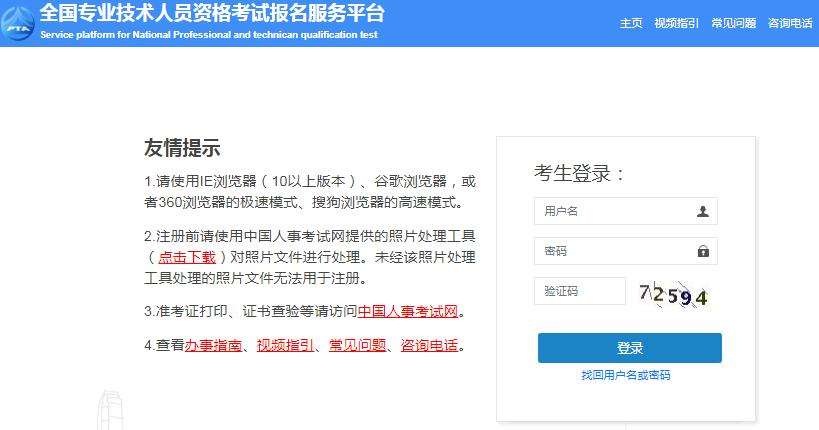Visit the 中国人事考试网 link in tip 3
Screen dimensions: 819x430
407,311
